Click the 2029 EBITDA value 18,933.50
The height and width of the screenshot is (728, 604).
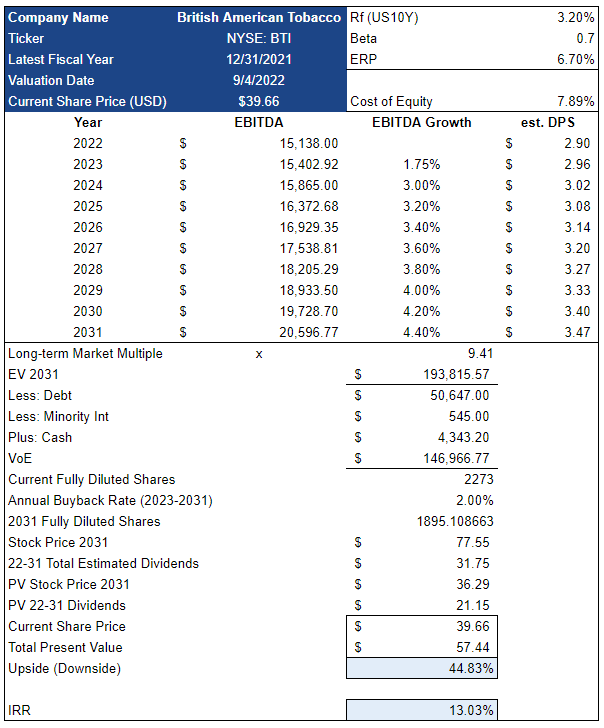pyautogui.click(x=309, y=290)
